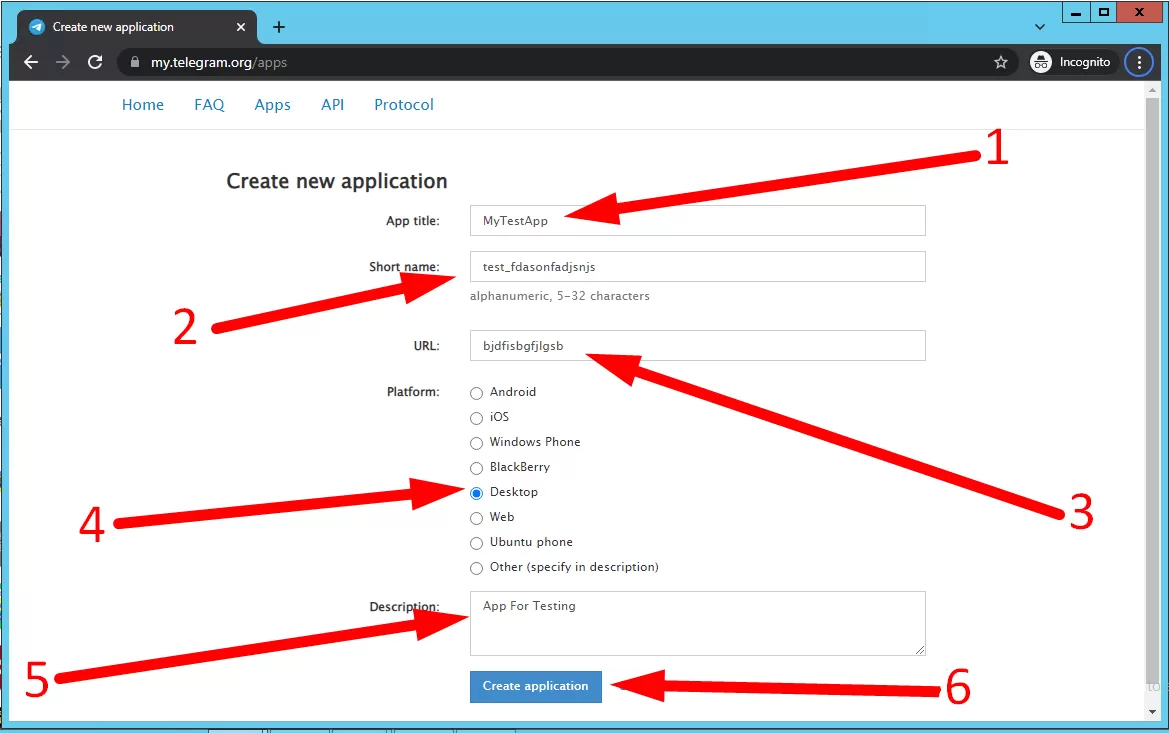The image size is (1169, 733).
Task: Click the Home link in navigation
Action: tap(143, 105)
